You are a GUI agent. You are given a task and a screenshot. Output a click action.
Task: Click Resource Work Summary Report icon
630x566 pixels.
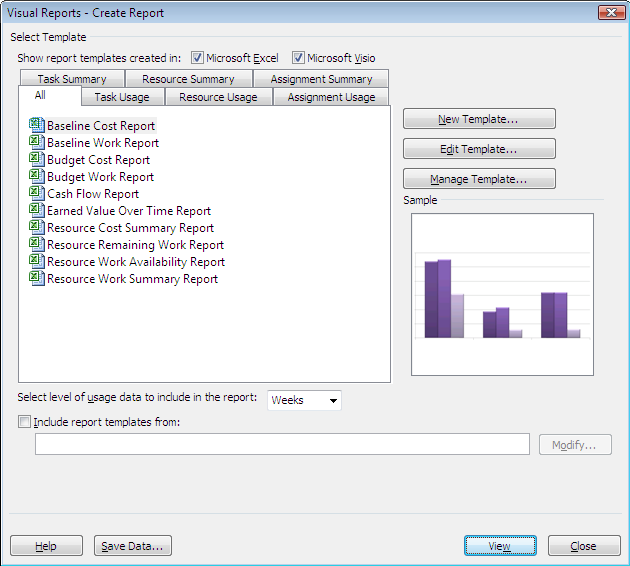click(37, 279)
